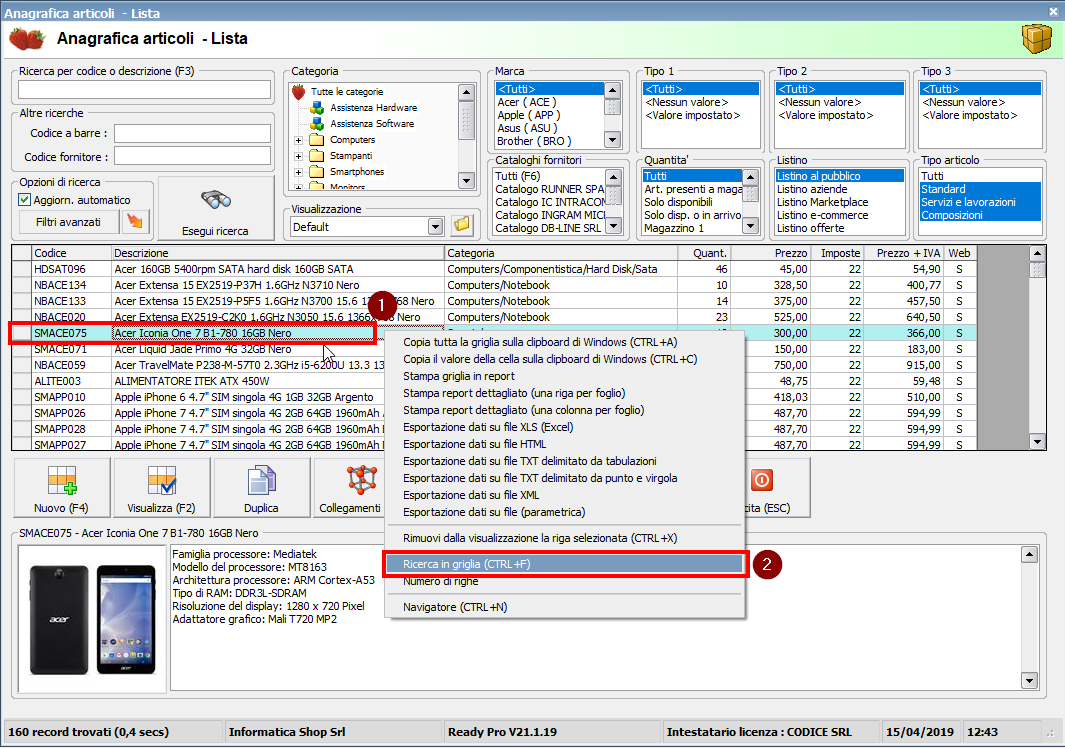Select the Assistenza Software category icon
Screen dimensions: 1065x748
tap(317, 124)
